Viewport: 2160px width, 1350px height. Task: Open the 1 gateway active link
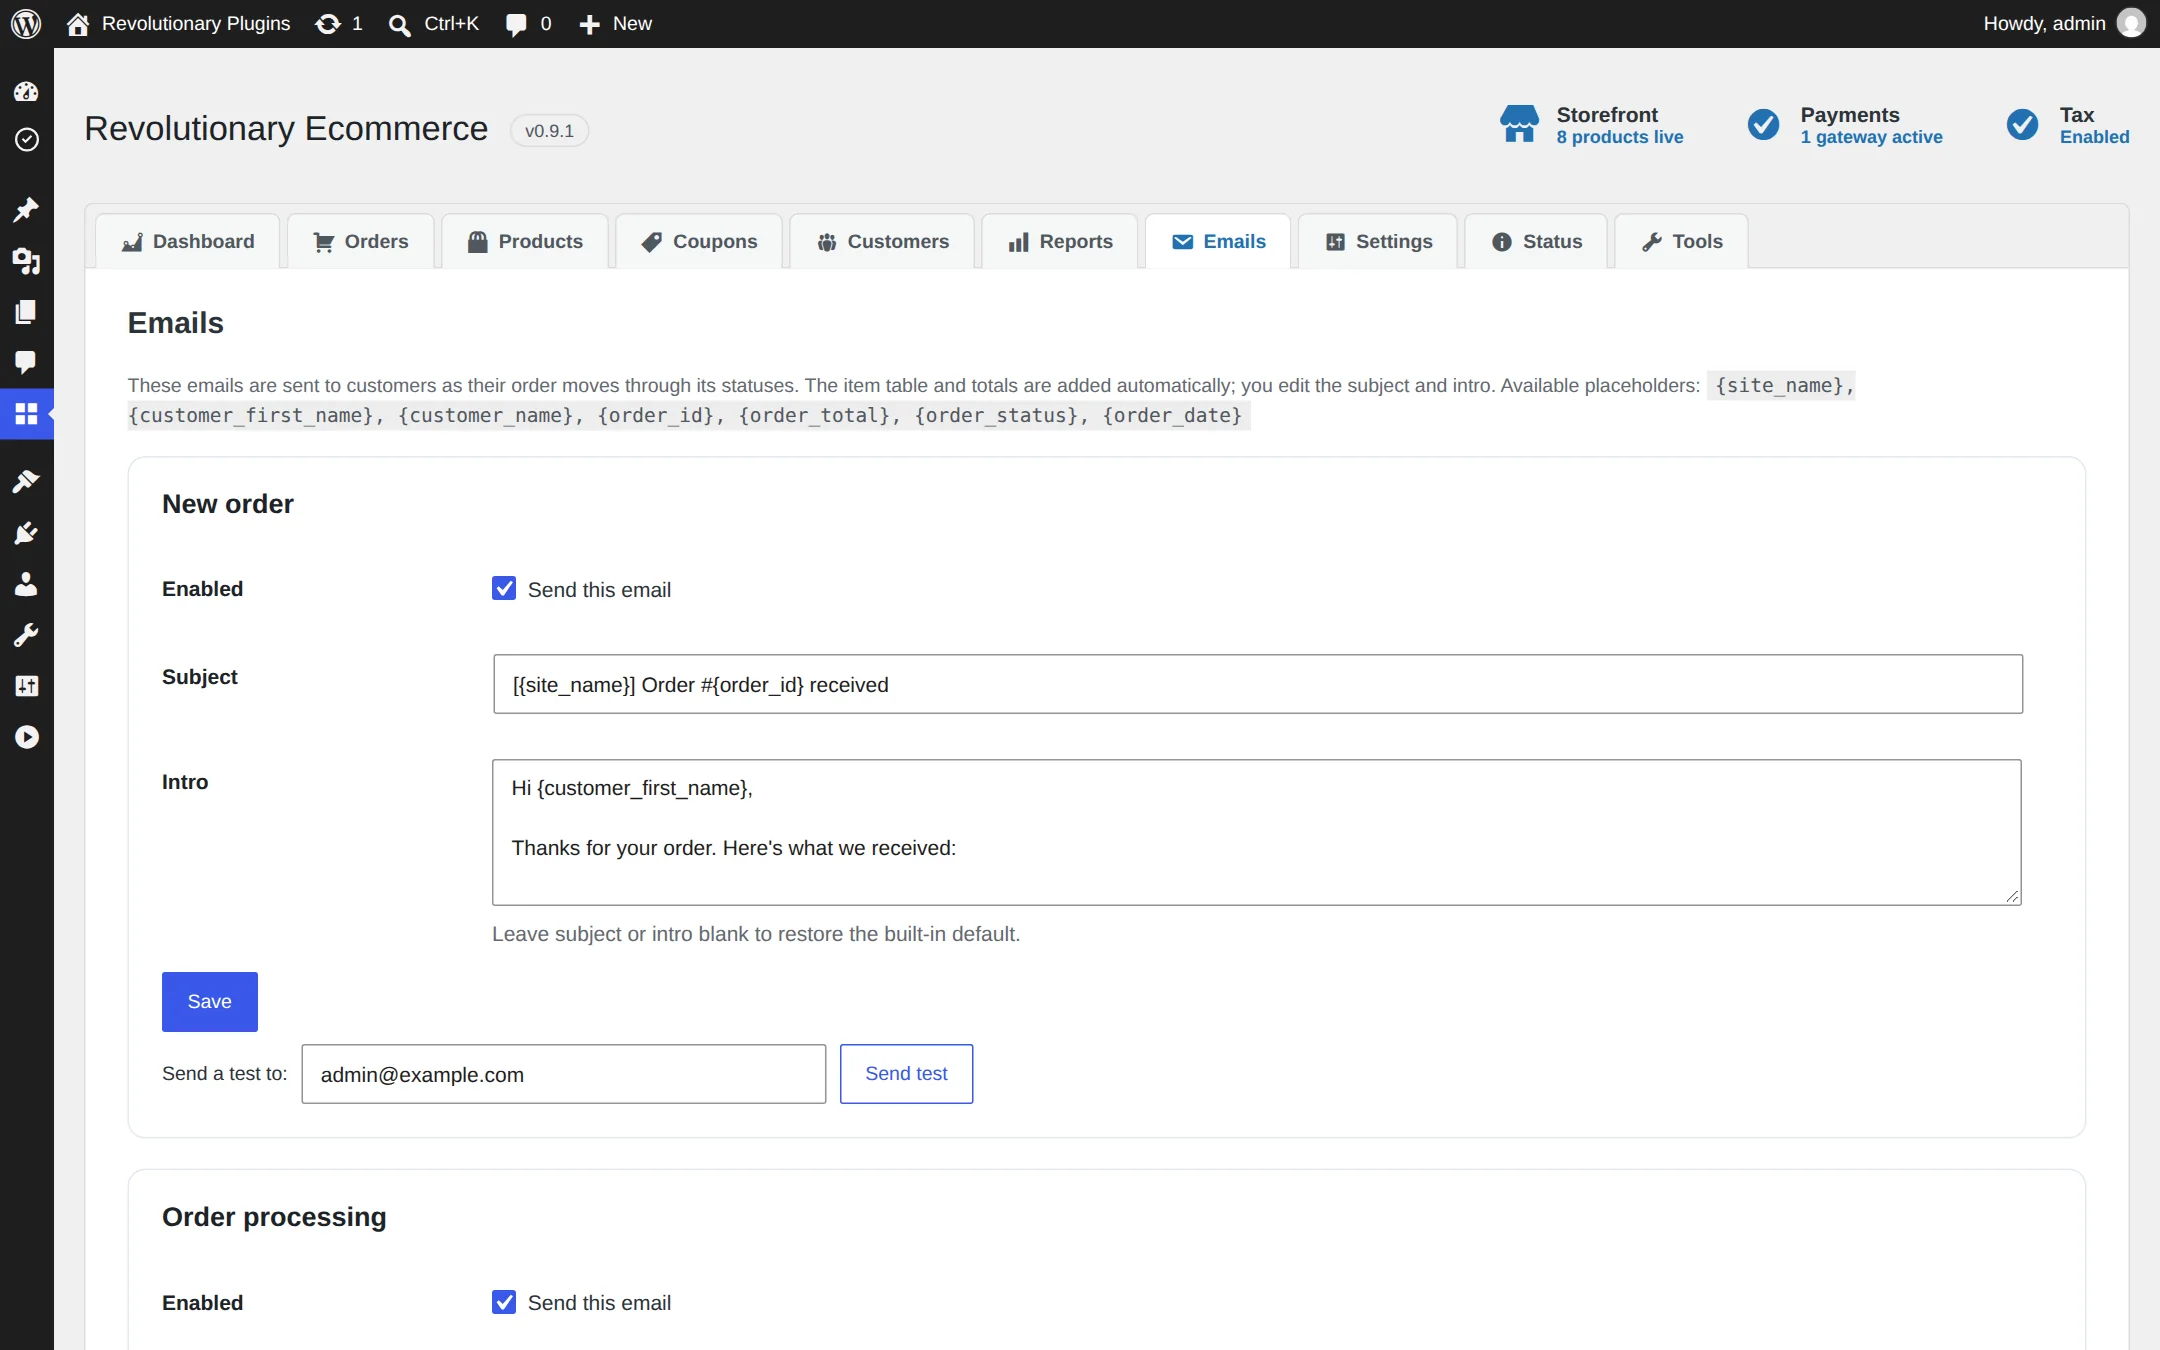tap(1871, 137)
